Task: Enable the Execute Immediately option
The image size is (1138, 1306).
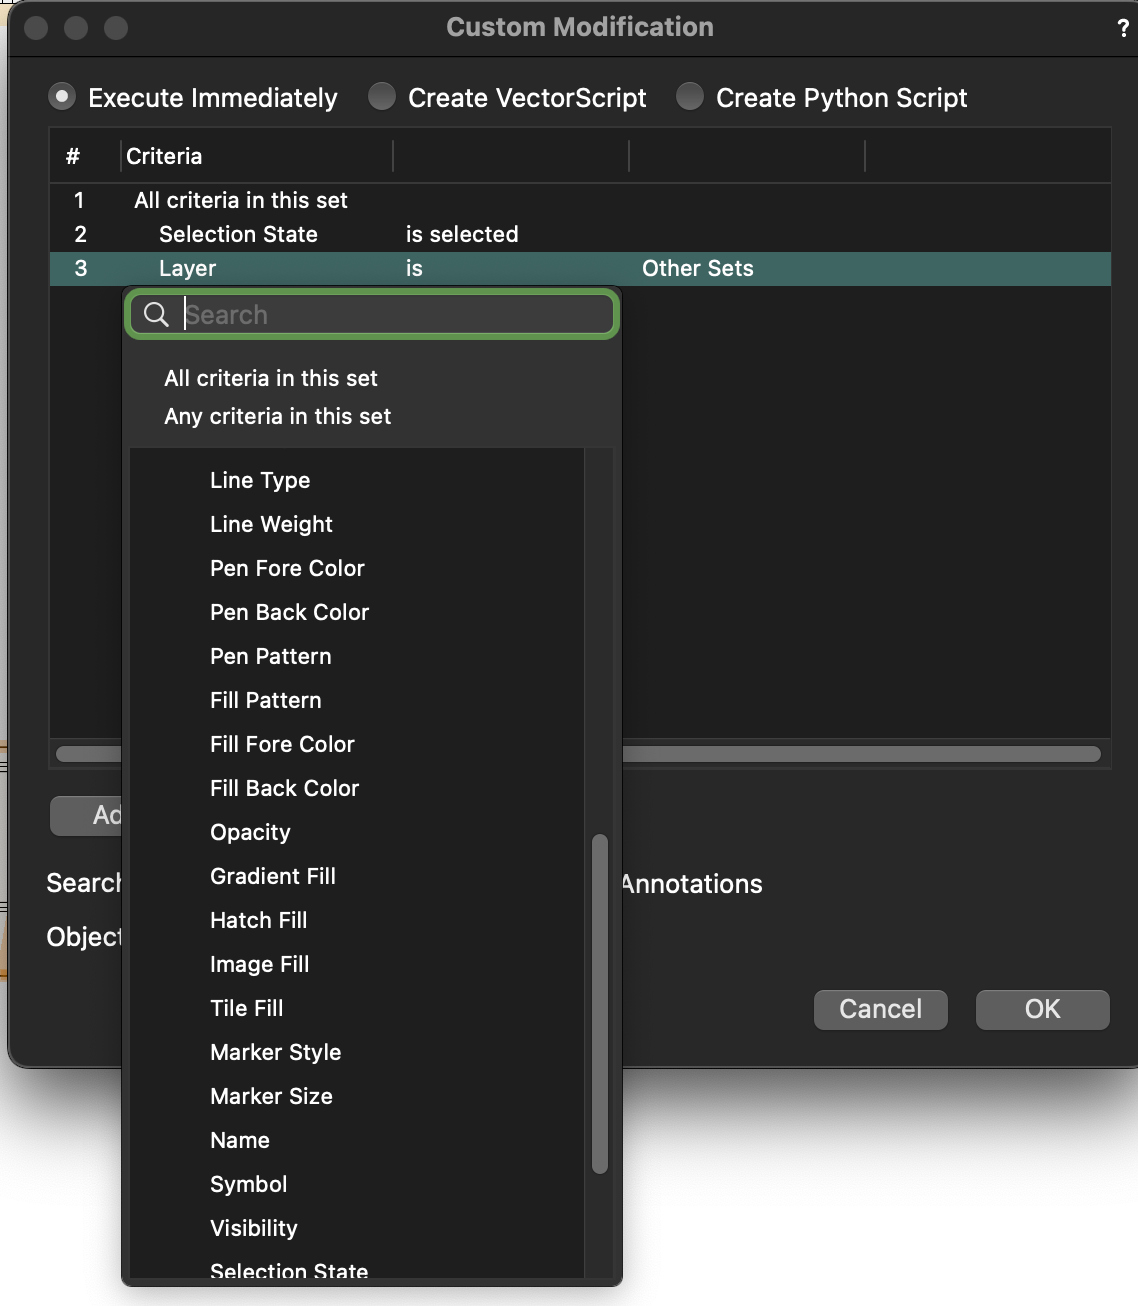Action: pyautogui.click(x=61, y=96)
